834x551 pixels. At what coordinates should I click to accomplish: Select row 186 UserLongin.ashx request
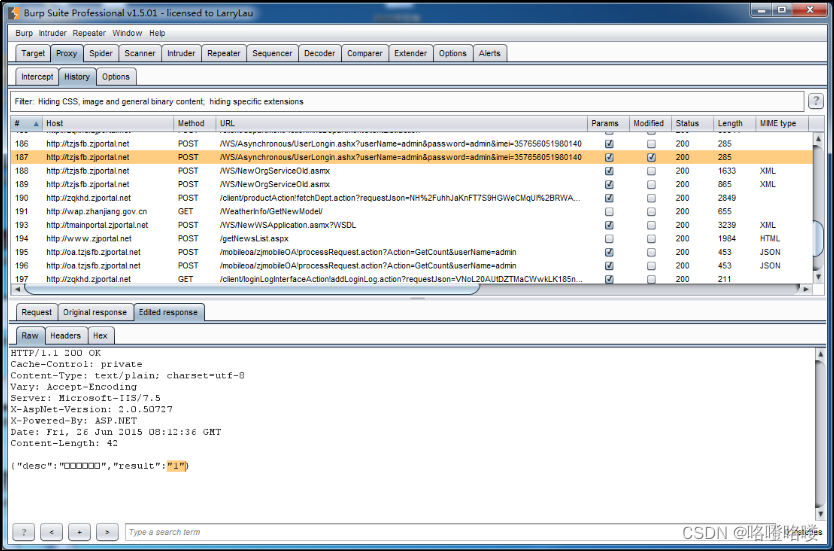tap(412, 144)
